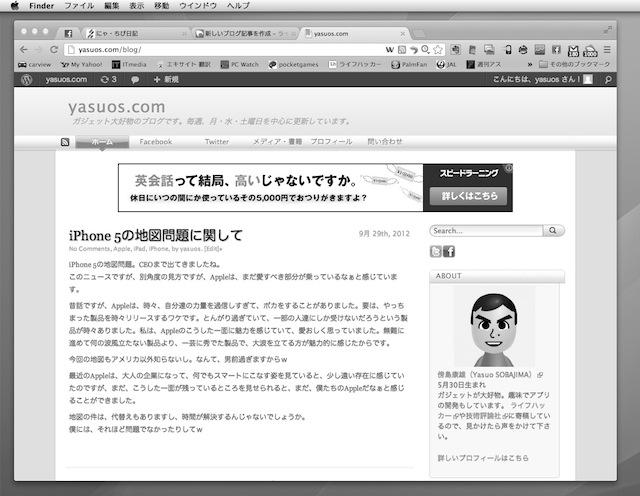Open the My Yahoo! bookmark

coord(82,65)
